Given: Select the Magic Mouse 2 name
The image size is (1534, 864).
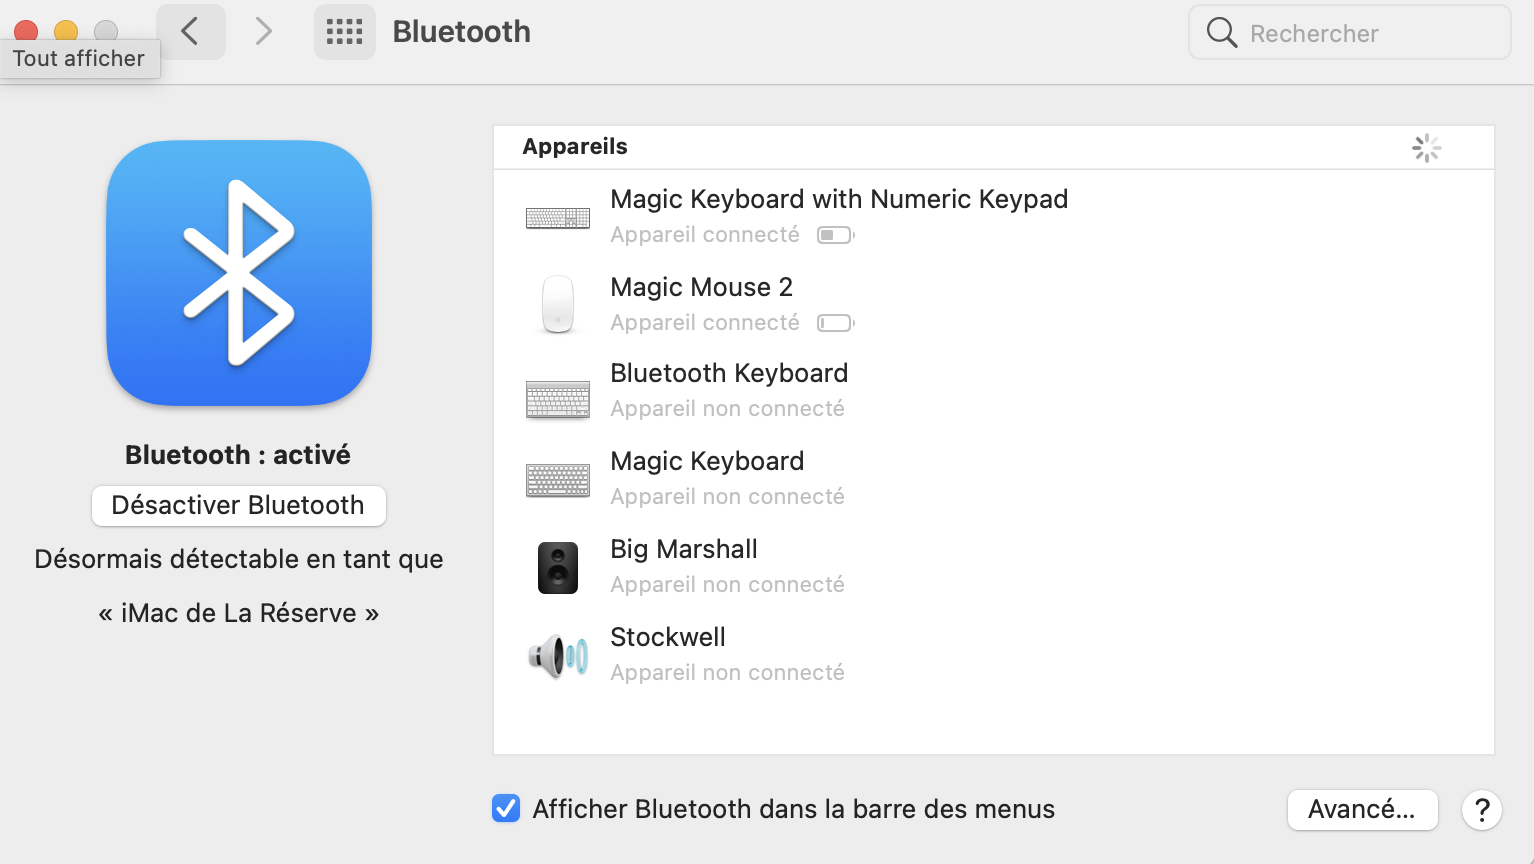Looking at the screenshot, I should pos(701,287).
